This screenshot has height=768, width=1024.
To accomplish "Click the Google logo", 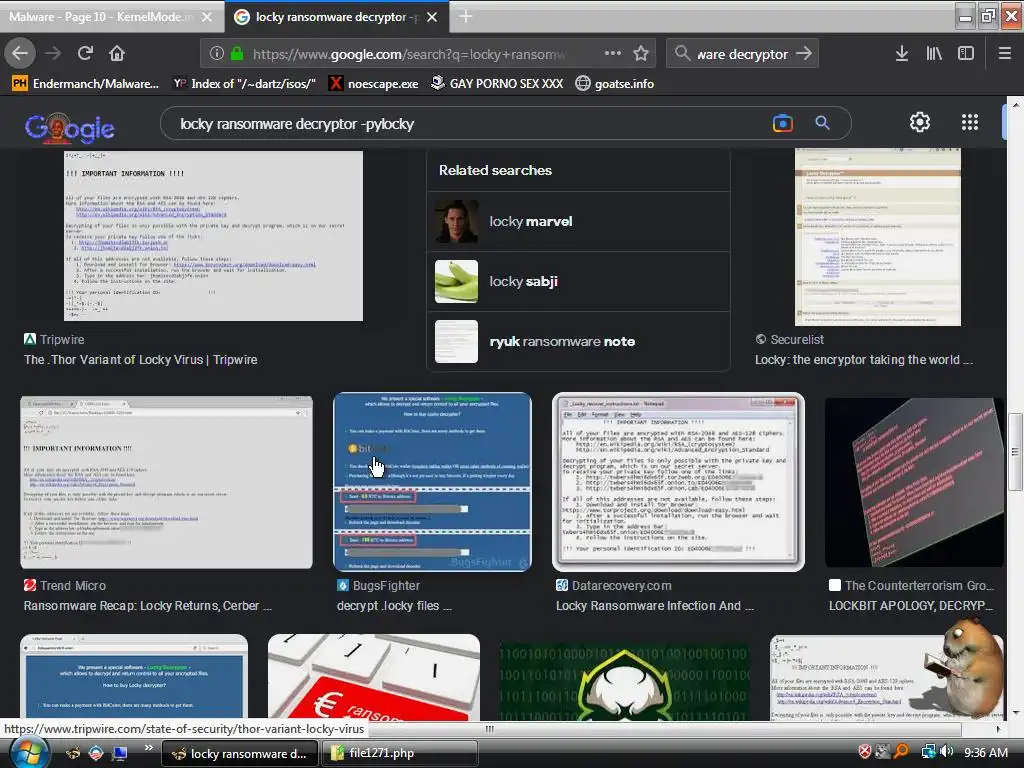I will [x=69, y=128].
